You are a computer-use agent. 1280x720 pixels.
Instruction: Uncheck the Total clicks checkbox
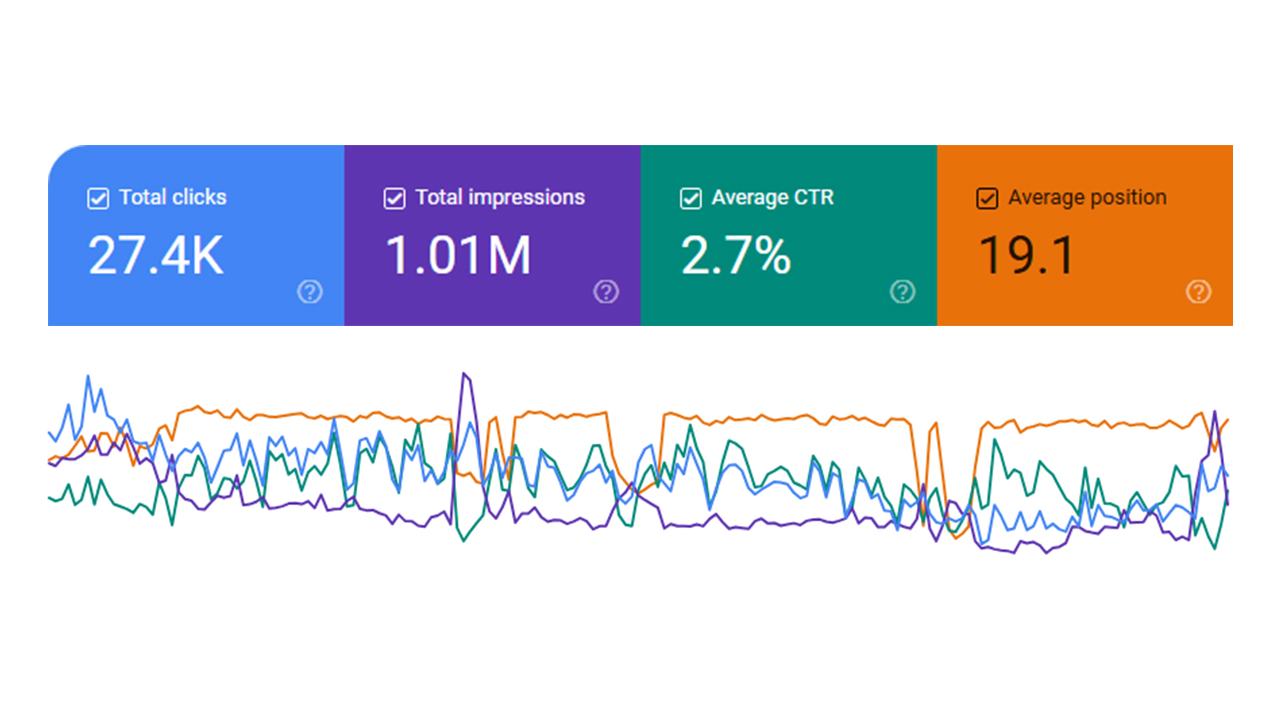coord(98,198)
